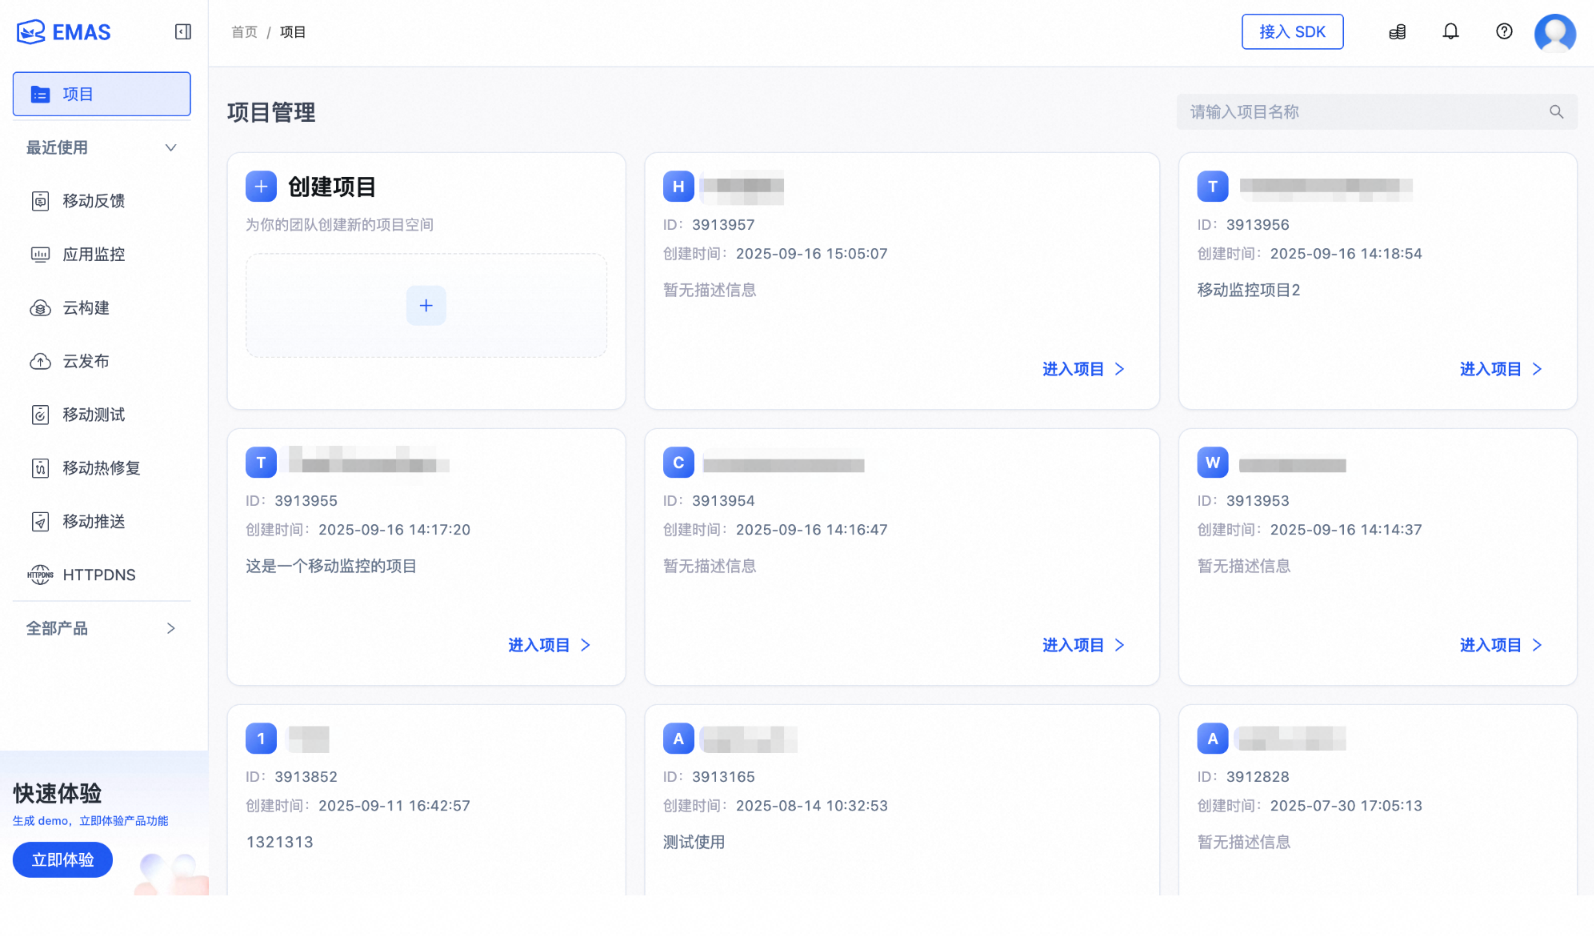The height and width of the screenshot is (936, 1594).
Task: Click description text 1321313
Action: (280, 842)
